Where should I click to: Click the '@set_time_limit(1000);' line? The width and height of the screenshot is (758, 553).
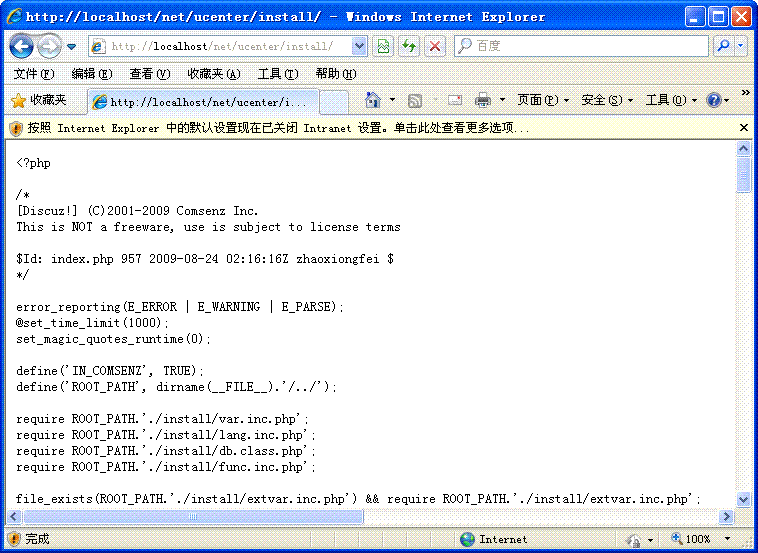(93, 322)
